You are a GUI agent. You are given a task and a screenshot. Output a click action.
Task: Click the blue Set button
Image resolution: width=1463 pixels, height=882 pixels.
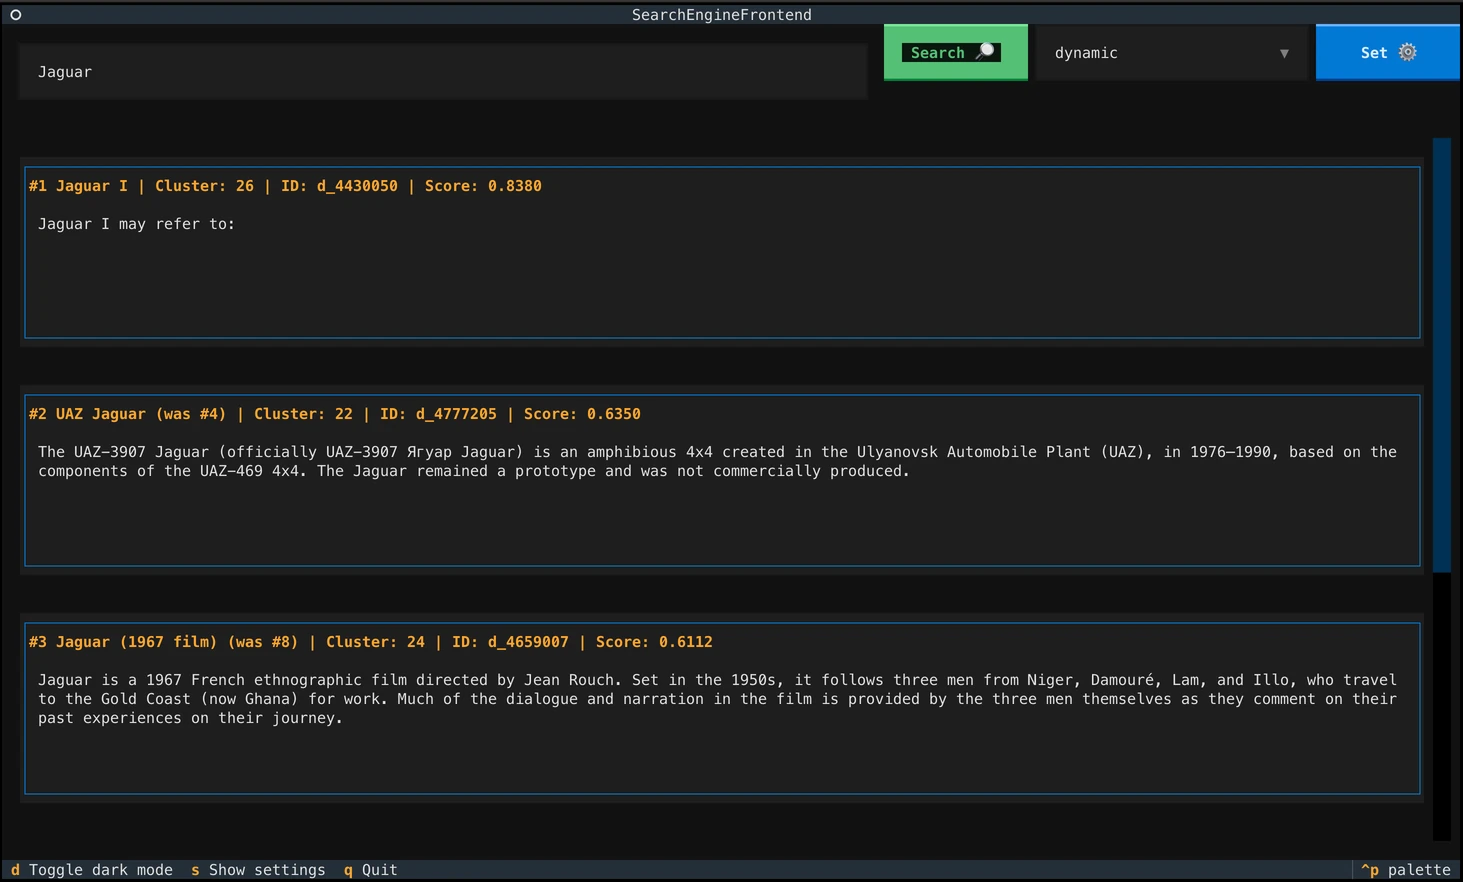pyautogui.click(x=1387, y=52)
